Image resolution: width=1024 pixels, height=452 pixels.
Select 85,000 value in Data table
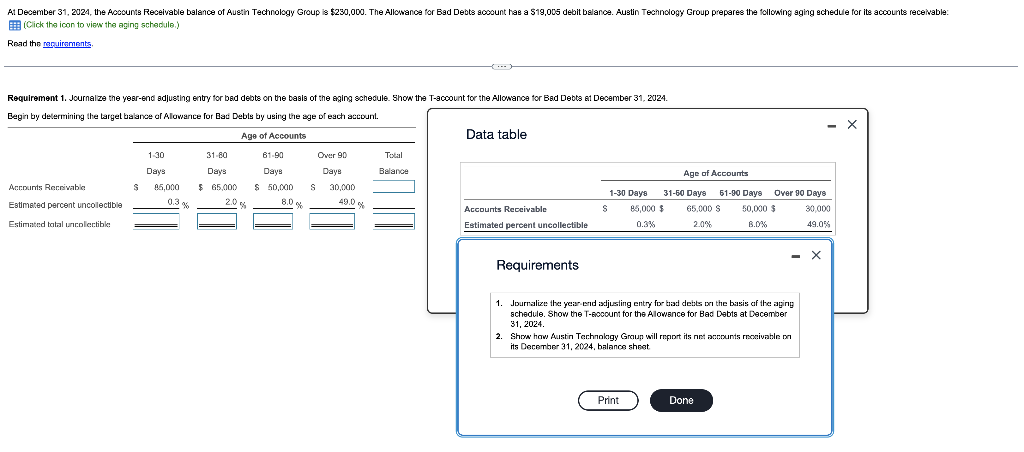point(643,209)
